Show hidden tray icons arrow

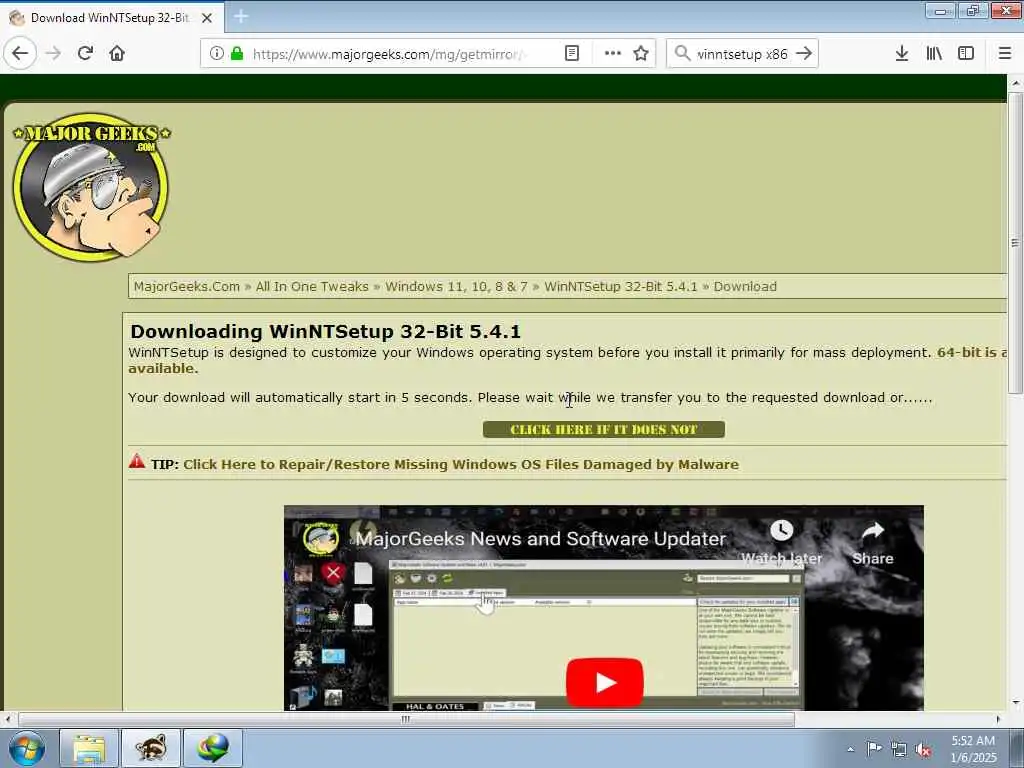[850, 749]
